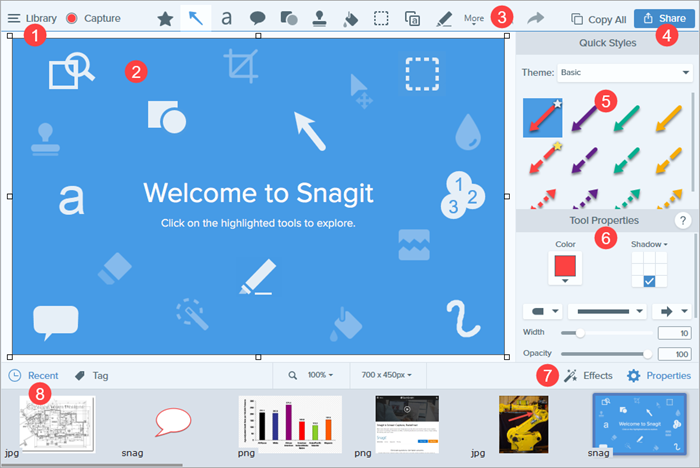
Task: Activate the dashed Selection tool
Action: pyautogui.click(x=382, y=17)
